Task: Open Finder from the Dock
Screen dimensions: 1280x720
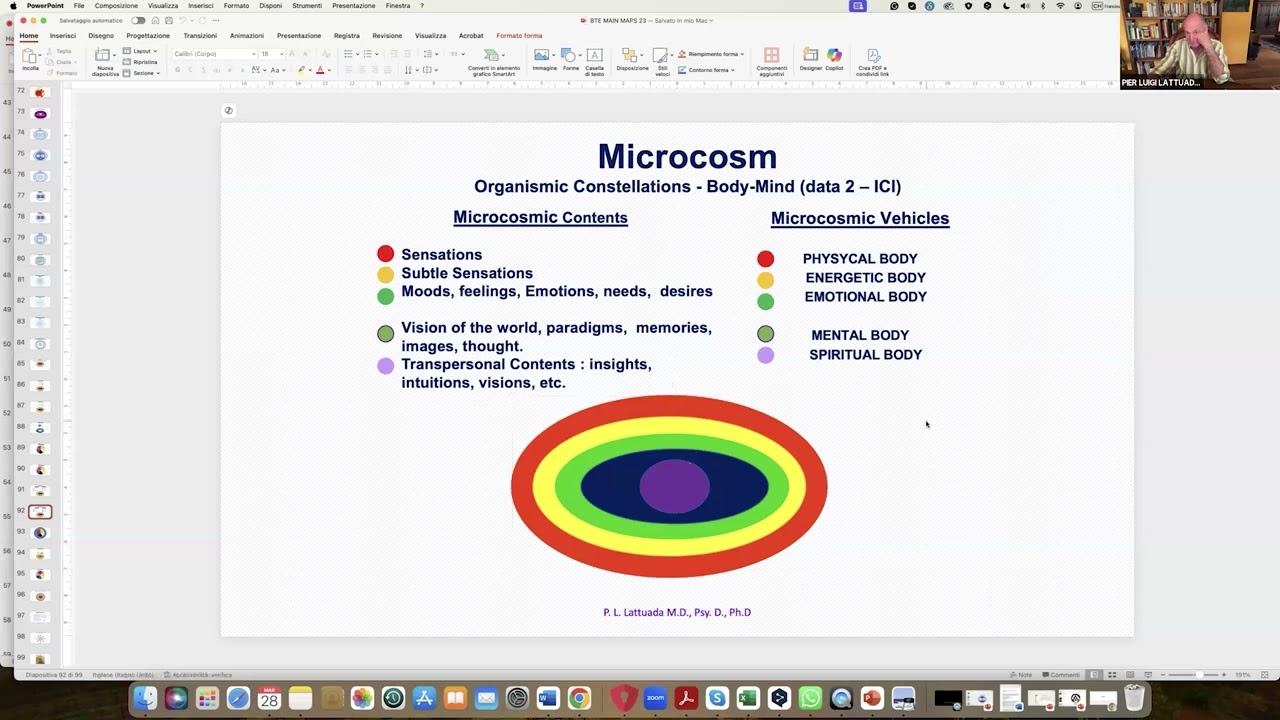Action: tap(145, 698)
